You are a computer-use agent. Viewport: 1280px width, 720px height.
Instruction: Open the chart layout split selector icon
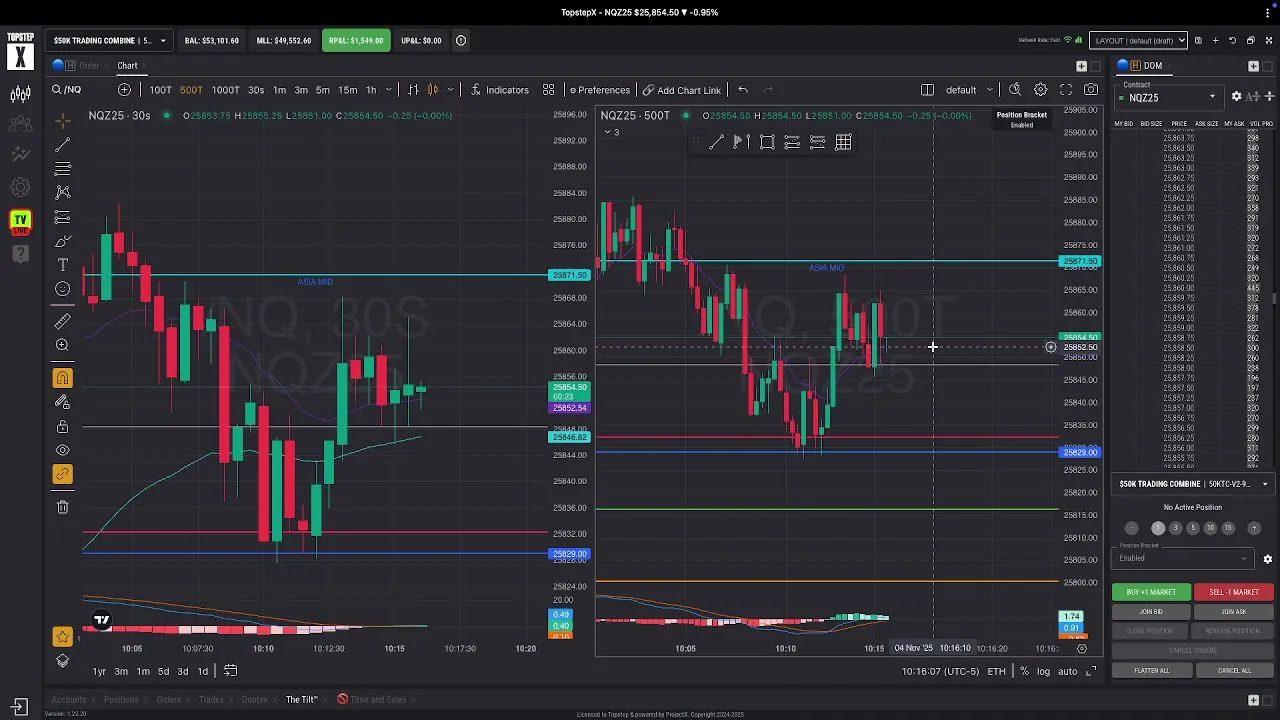click(927, 90)
